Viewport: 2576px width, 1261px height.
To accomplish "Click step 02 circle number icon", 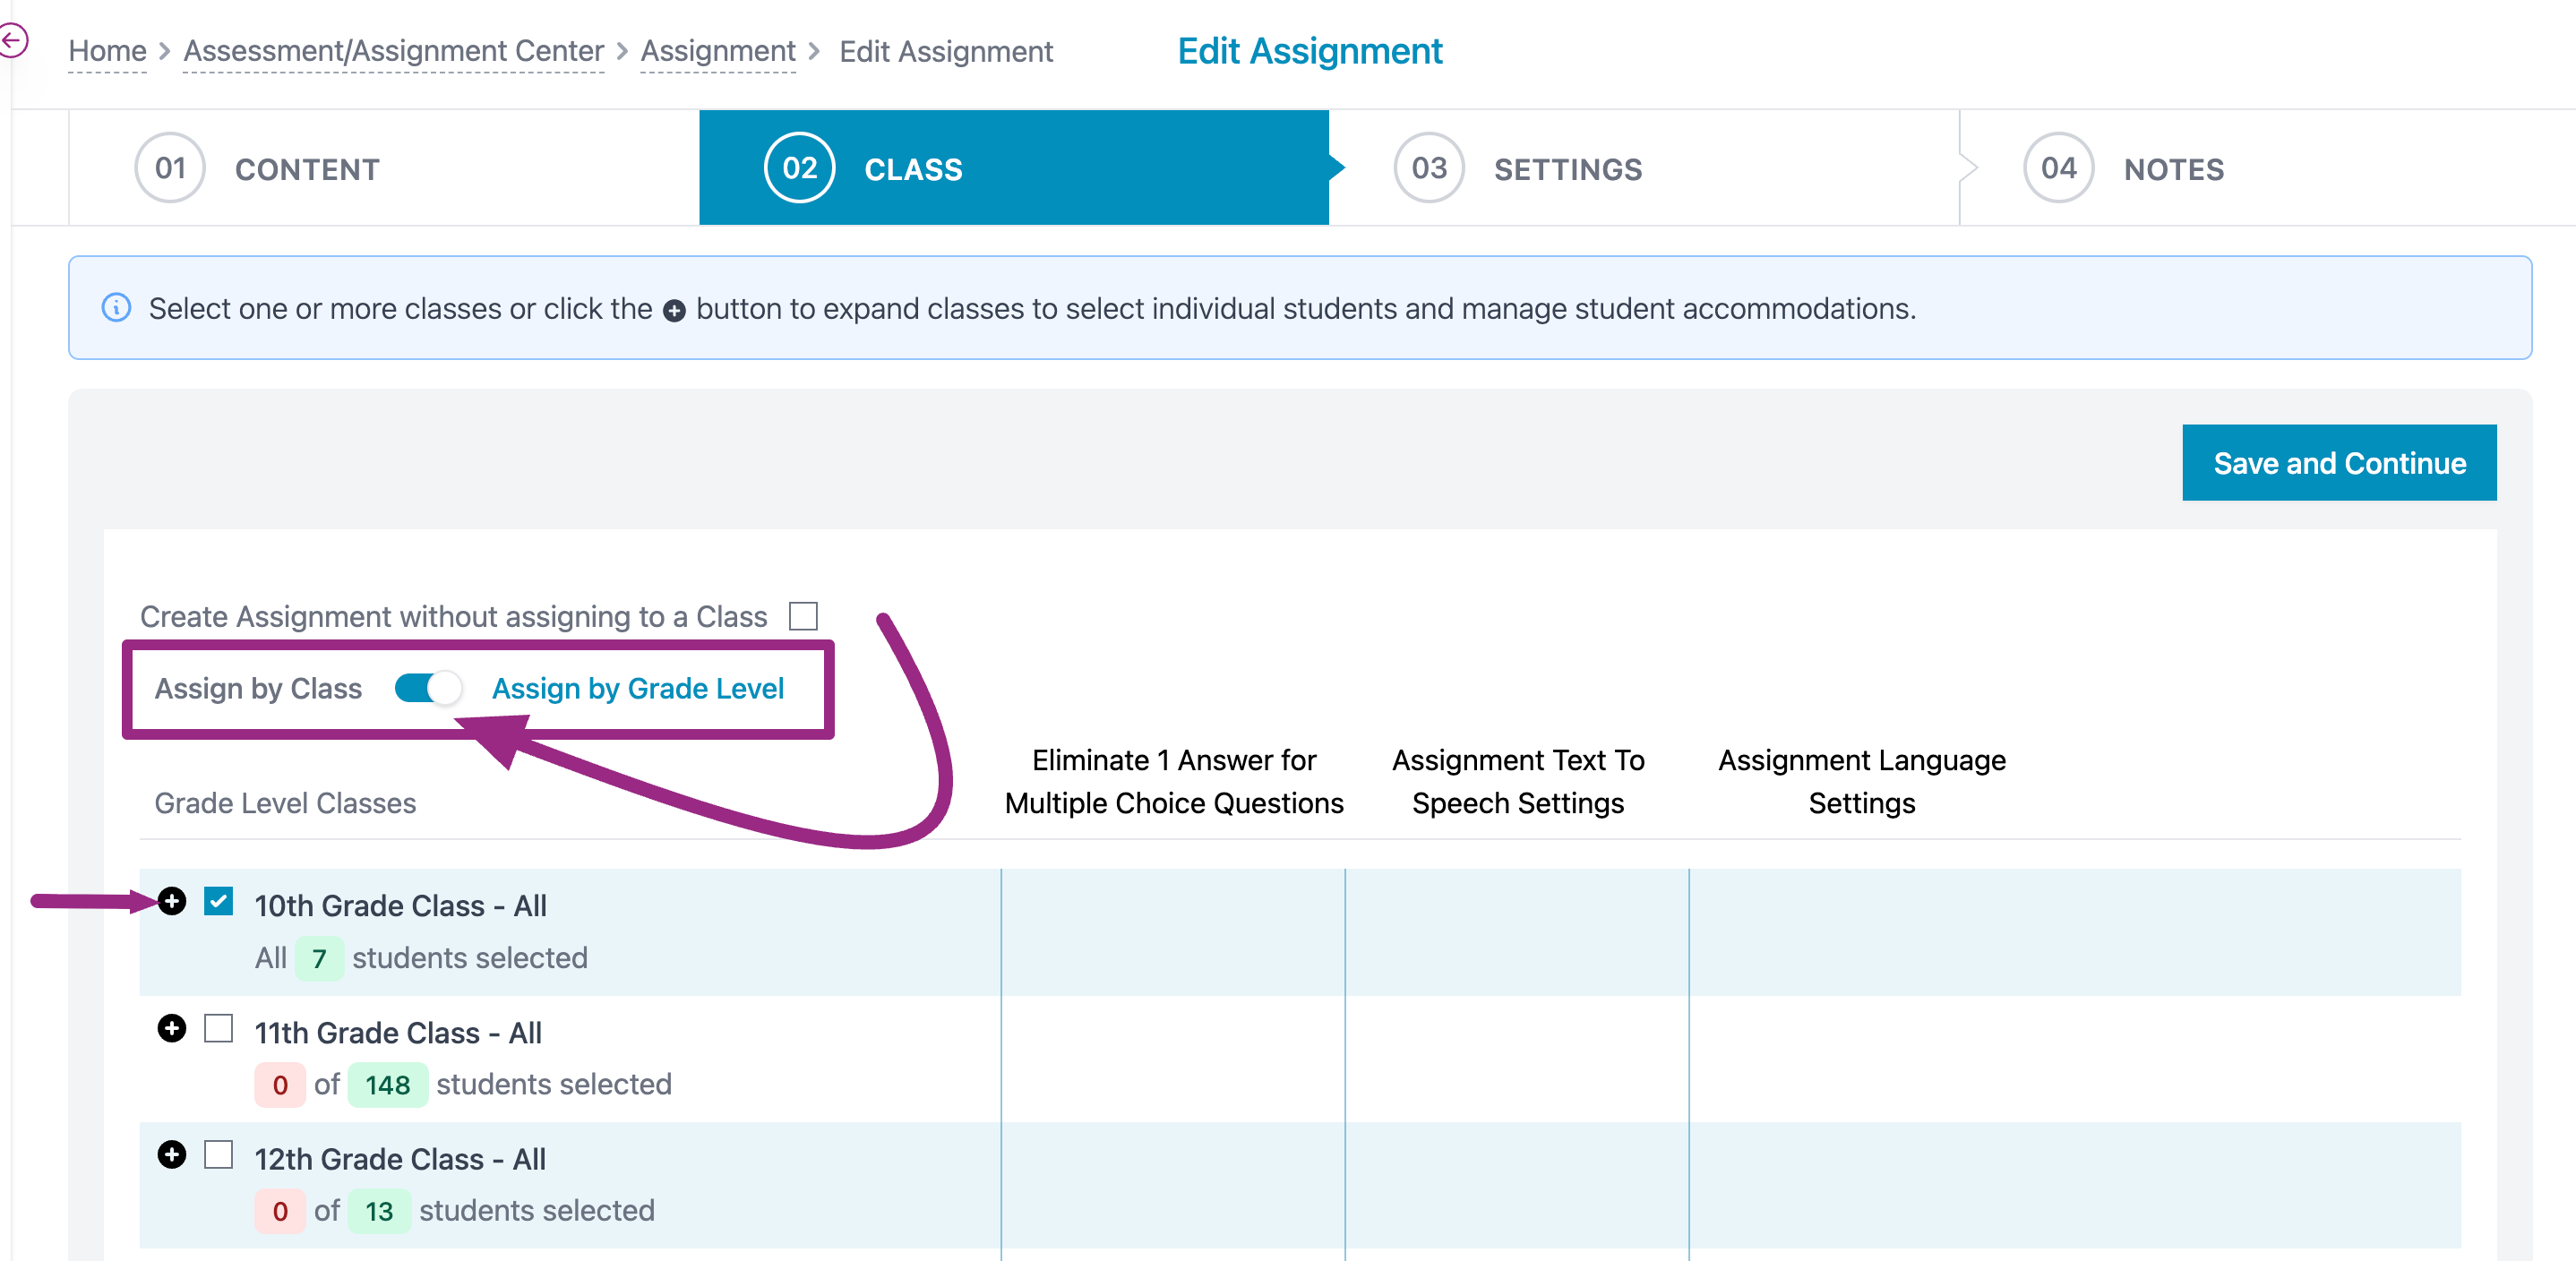I will 799,168.
